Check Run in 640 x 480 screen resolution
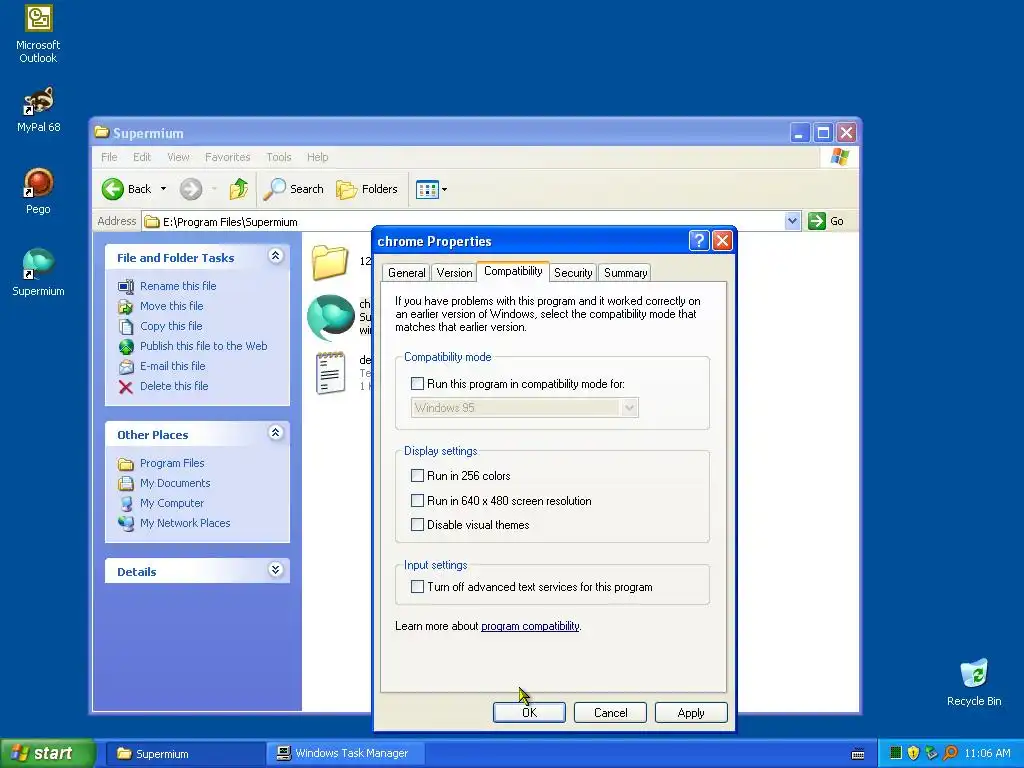This screenshot has width=1024, height=768. (x=417, y=501)
